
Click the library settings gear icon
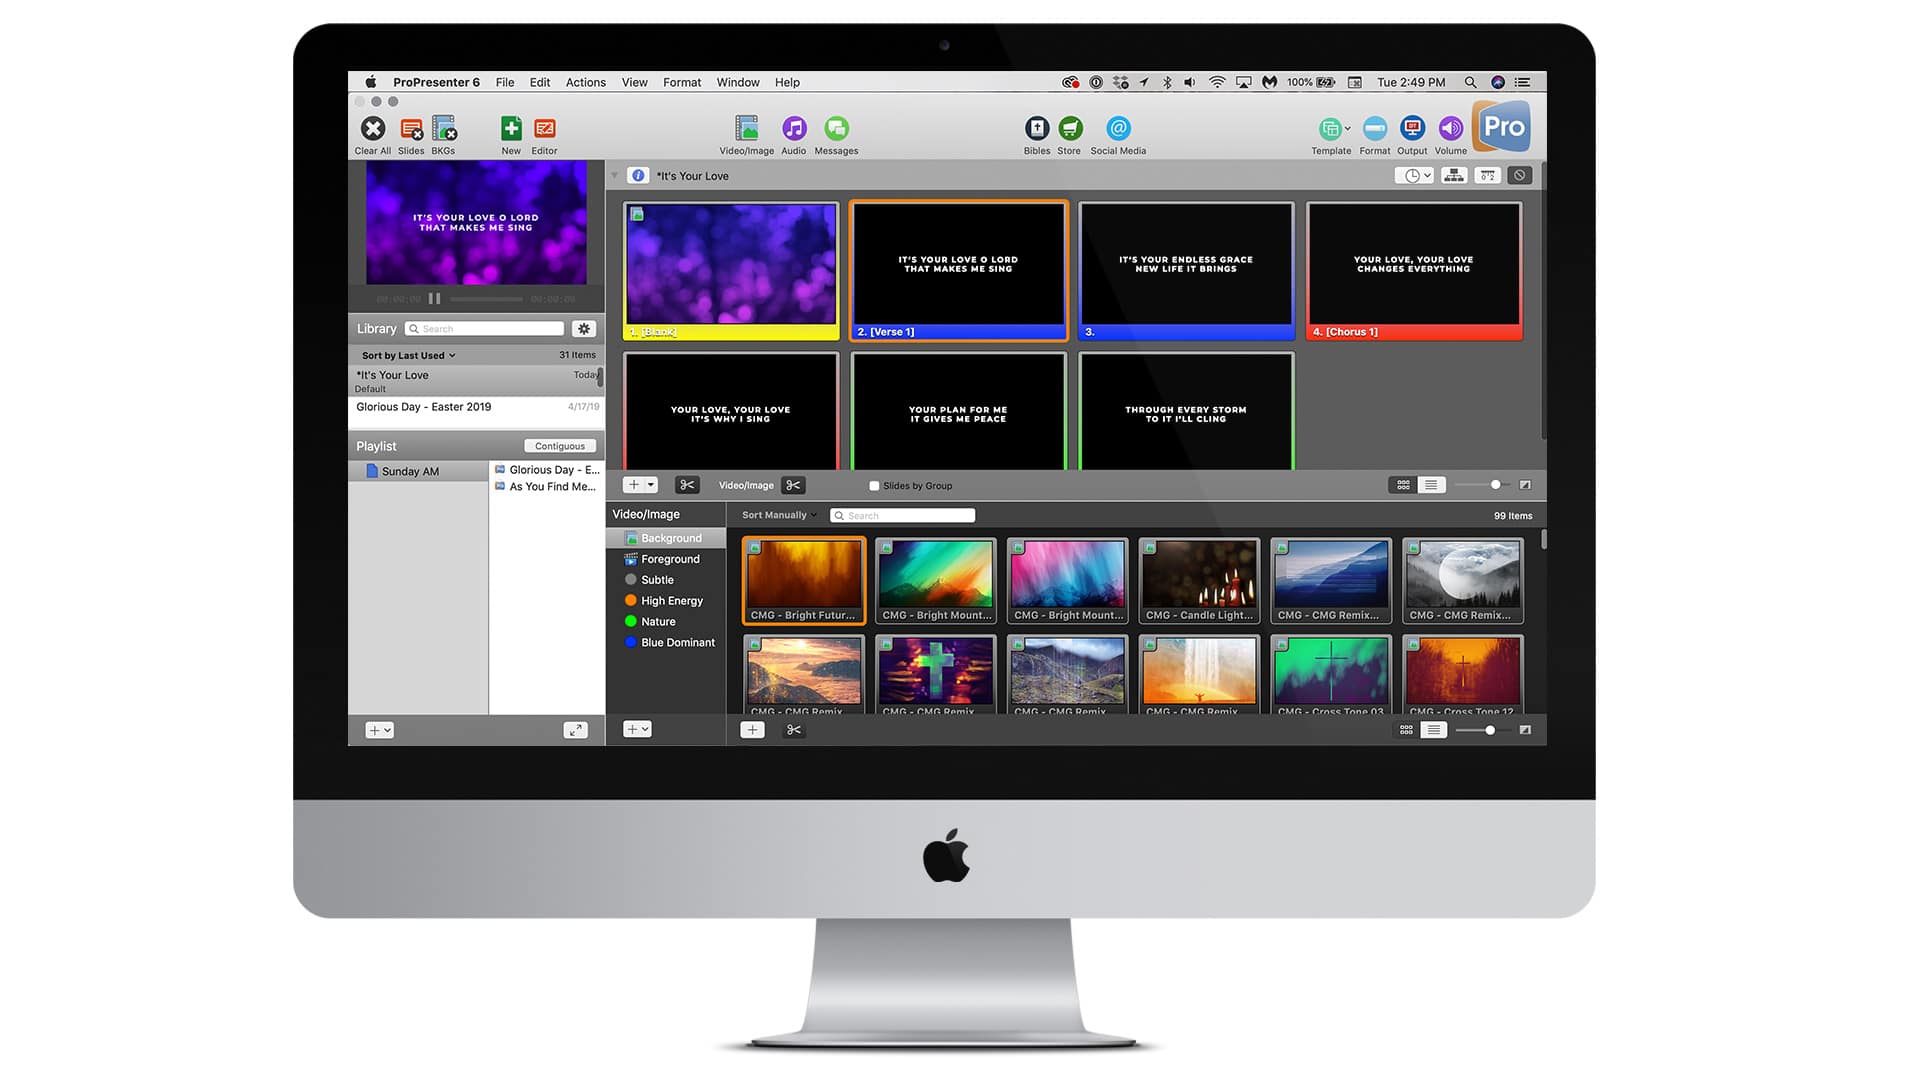584,329
